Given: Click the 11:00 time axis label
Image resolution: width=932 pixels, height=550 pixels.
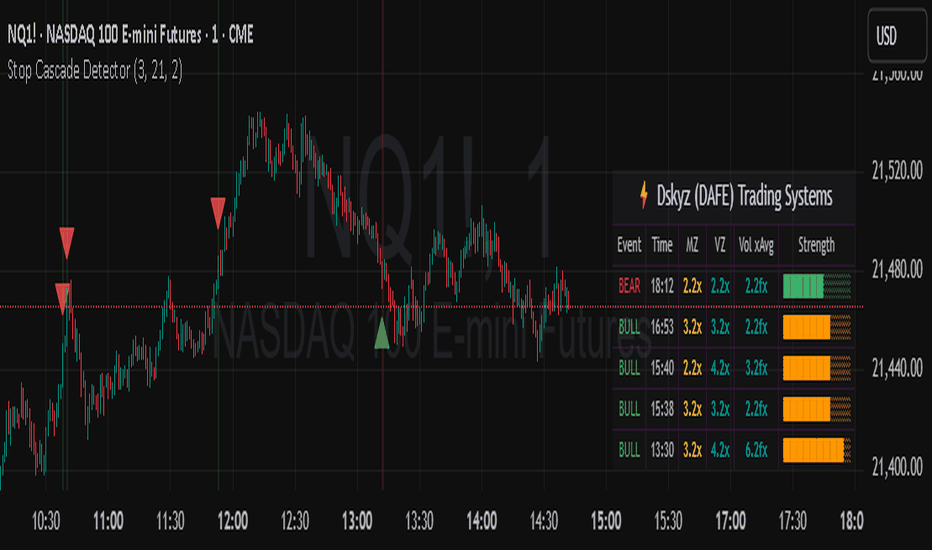Looking at the screenshot, I should click(x=108, y=521).
